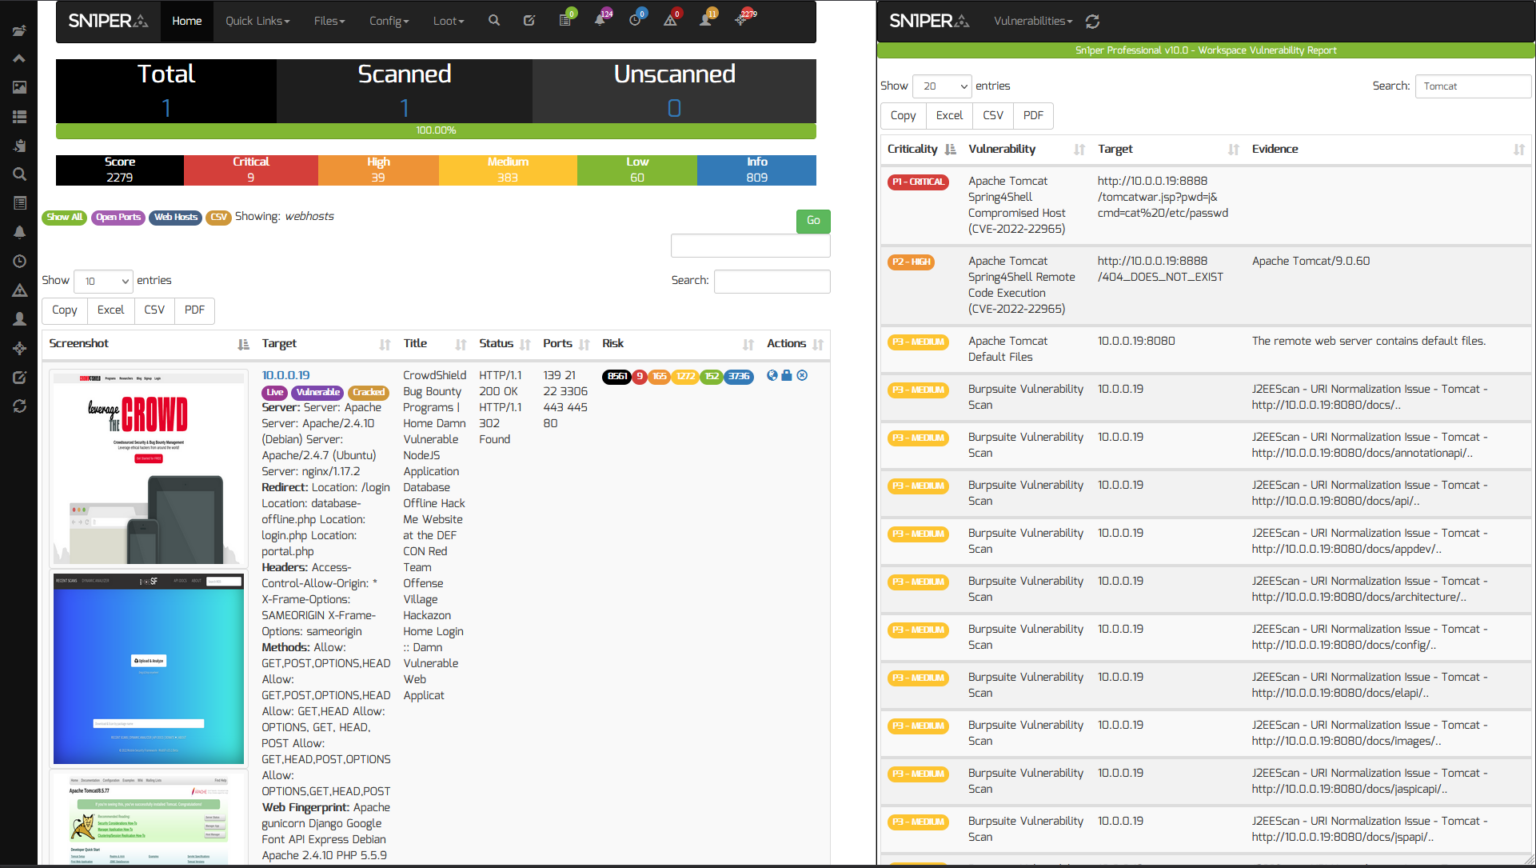
Task: Click the sidebar open folder icon
Action: click(x=19, y=31)
